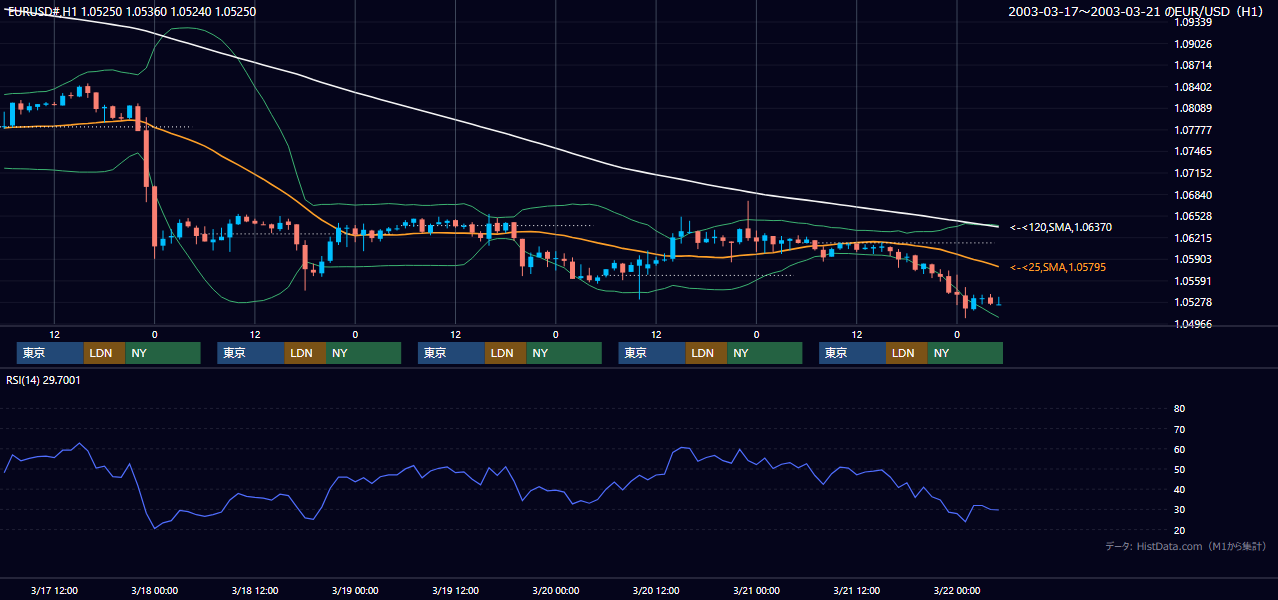Click the RSI(14) 29.7001 indicator label
This screenshot has width=1278, height=600.
click(44, 380)
